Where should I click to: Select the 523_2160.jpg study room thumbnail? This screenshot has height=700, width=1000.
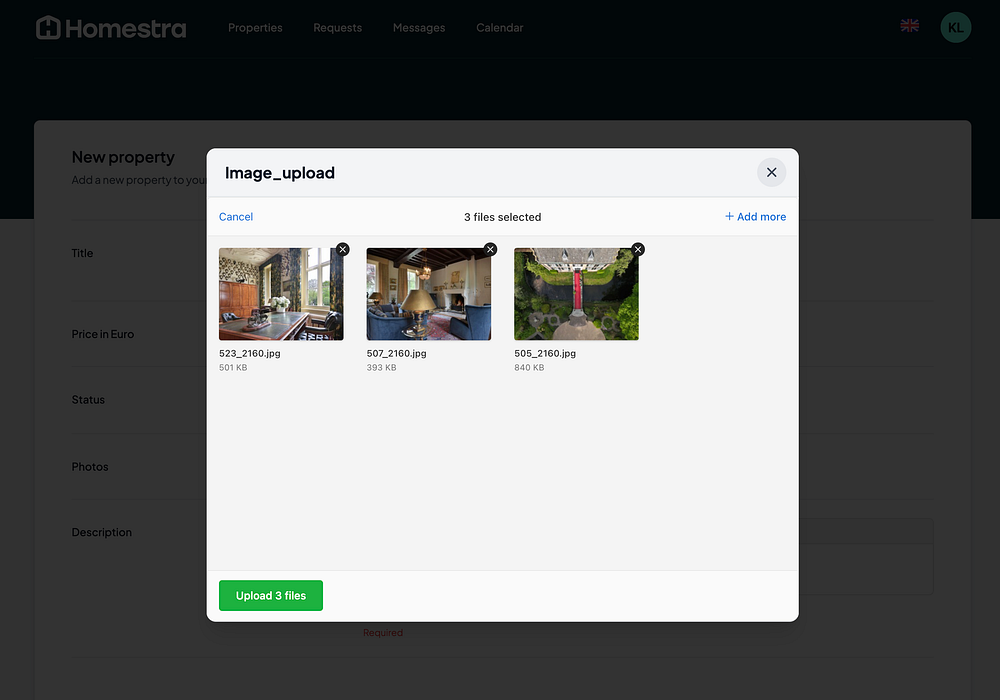[x=281, y=294]
